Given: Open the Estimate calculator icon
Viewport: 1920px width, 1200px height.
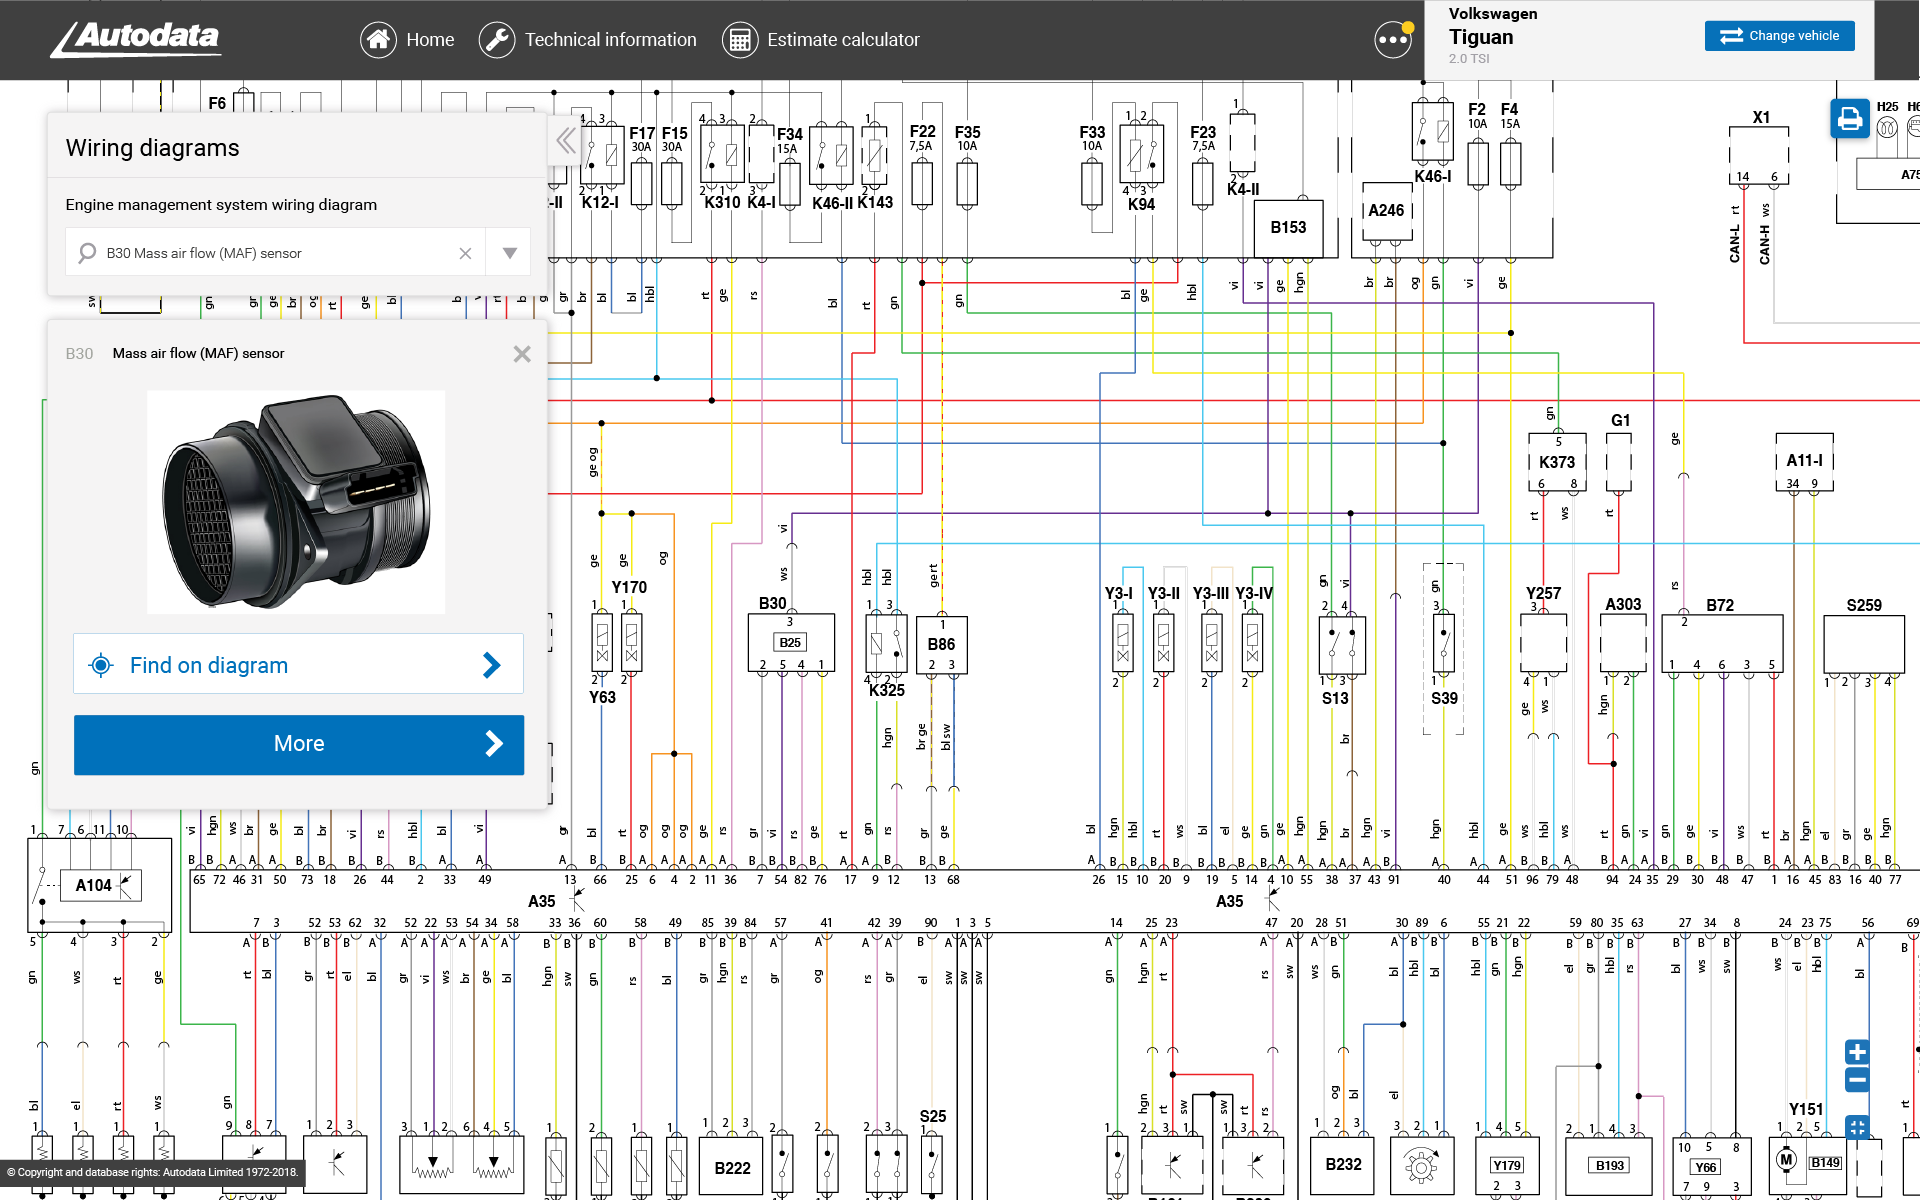Looking at the screenshot, I should (x=740, y=40).
